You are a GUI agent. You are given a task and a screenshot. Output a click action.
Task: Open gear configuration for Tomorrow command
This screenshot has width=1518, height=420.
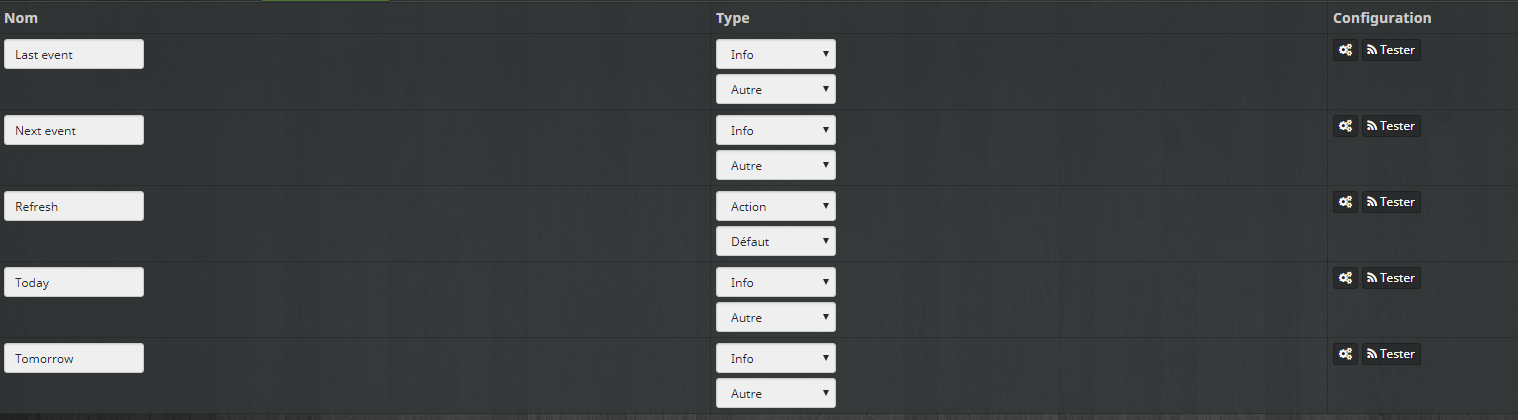click(1346, 354)
